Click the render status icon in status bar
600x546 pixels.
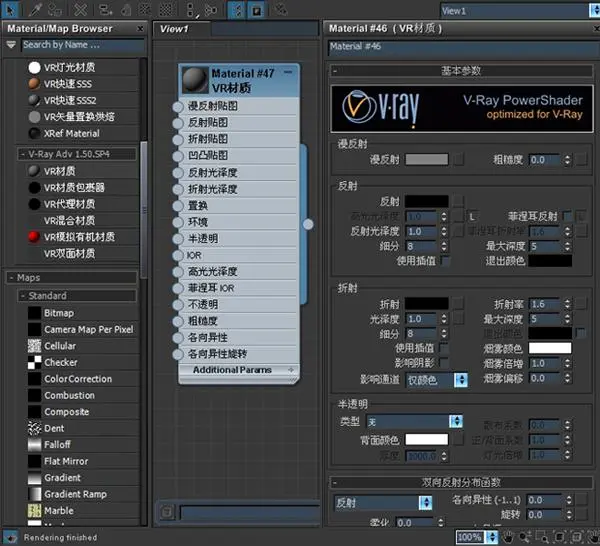[10, 537]
